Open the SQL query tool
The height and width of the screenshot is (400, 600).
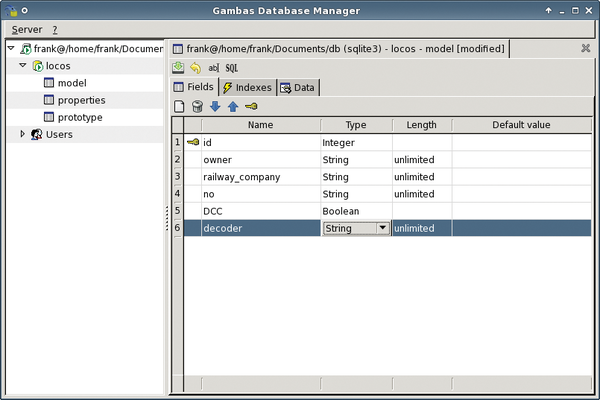tap(231, 68)
